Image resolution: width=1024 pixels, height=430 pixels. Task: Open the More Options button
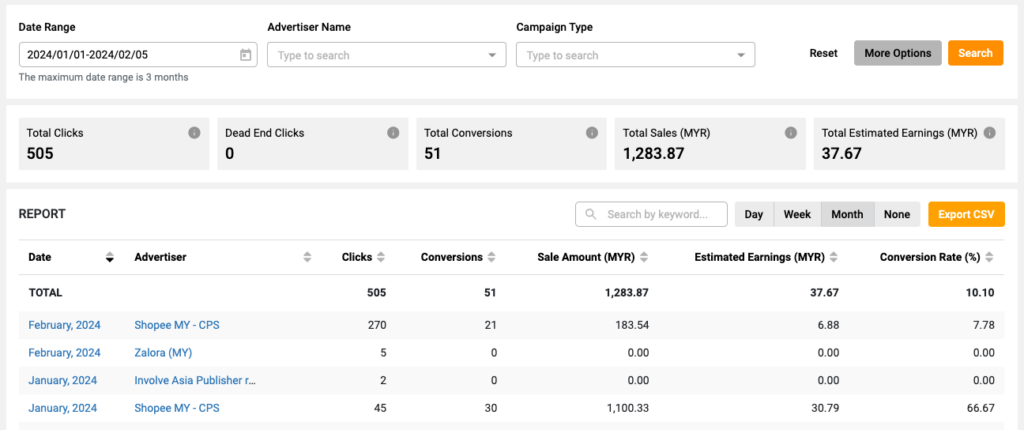tap(897, 53)
